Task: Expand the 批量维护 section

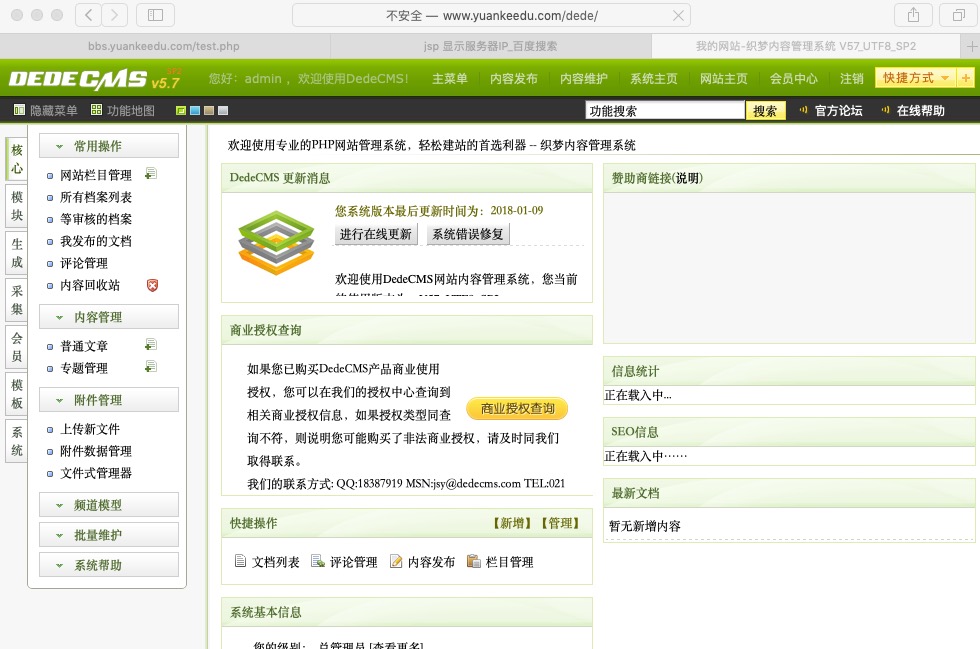Action: coord(109,535)
